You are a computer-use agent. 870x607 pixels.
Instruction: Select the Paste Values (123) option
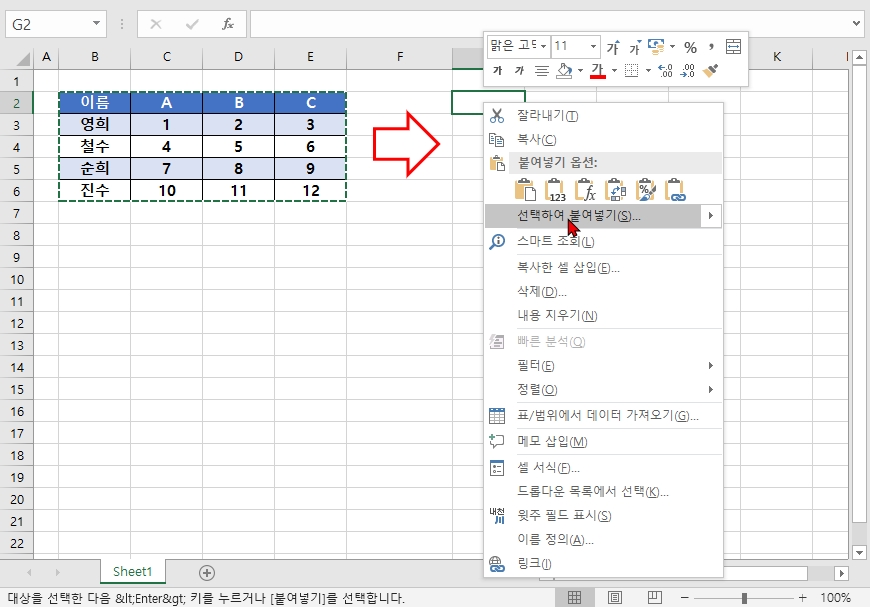[x=556, y=190]
